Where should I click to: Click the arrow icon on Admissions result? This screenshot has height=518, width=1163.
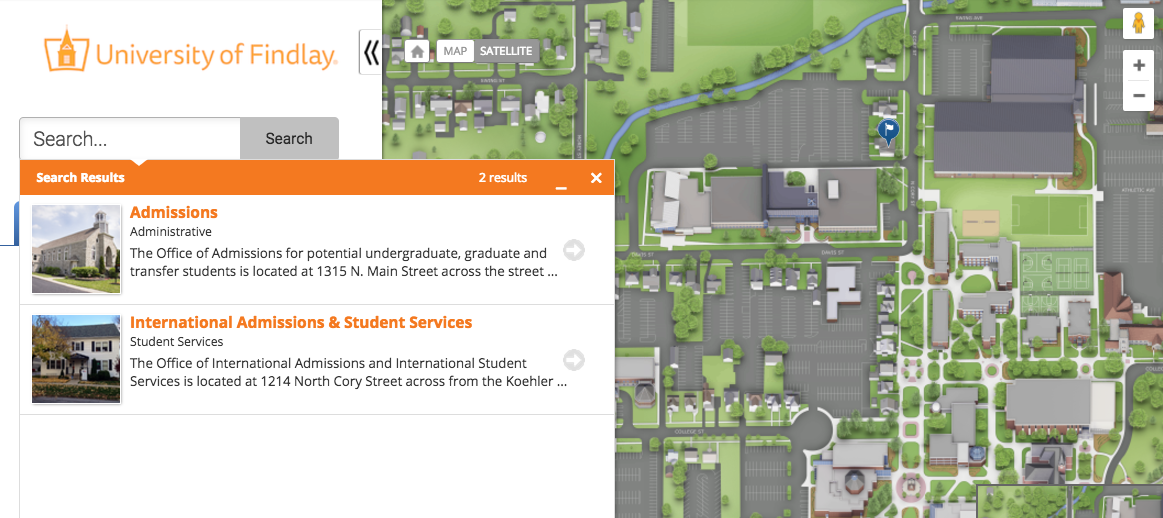tap(574, 250)
